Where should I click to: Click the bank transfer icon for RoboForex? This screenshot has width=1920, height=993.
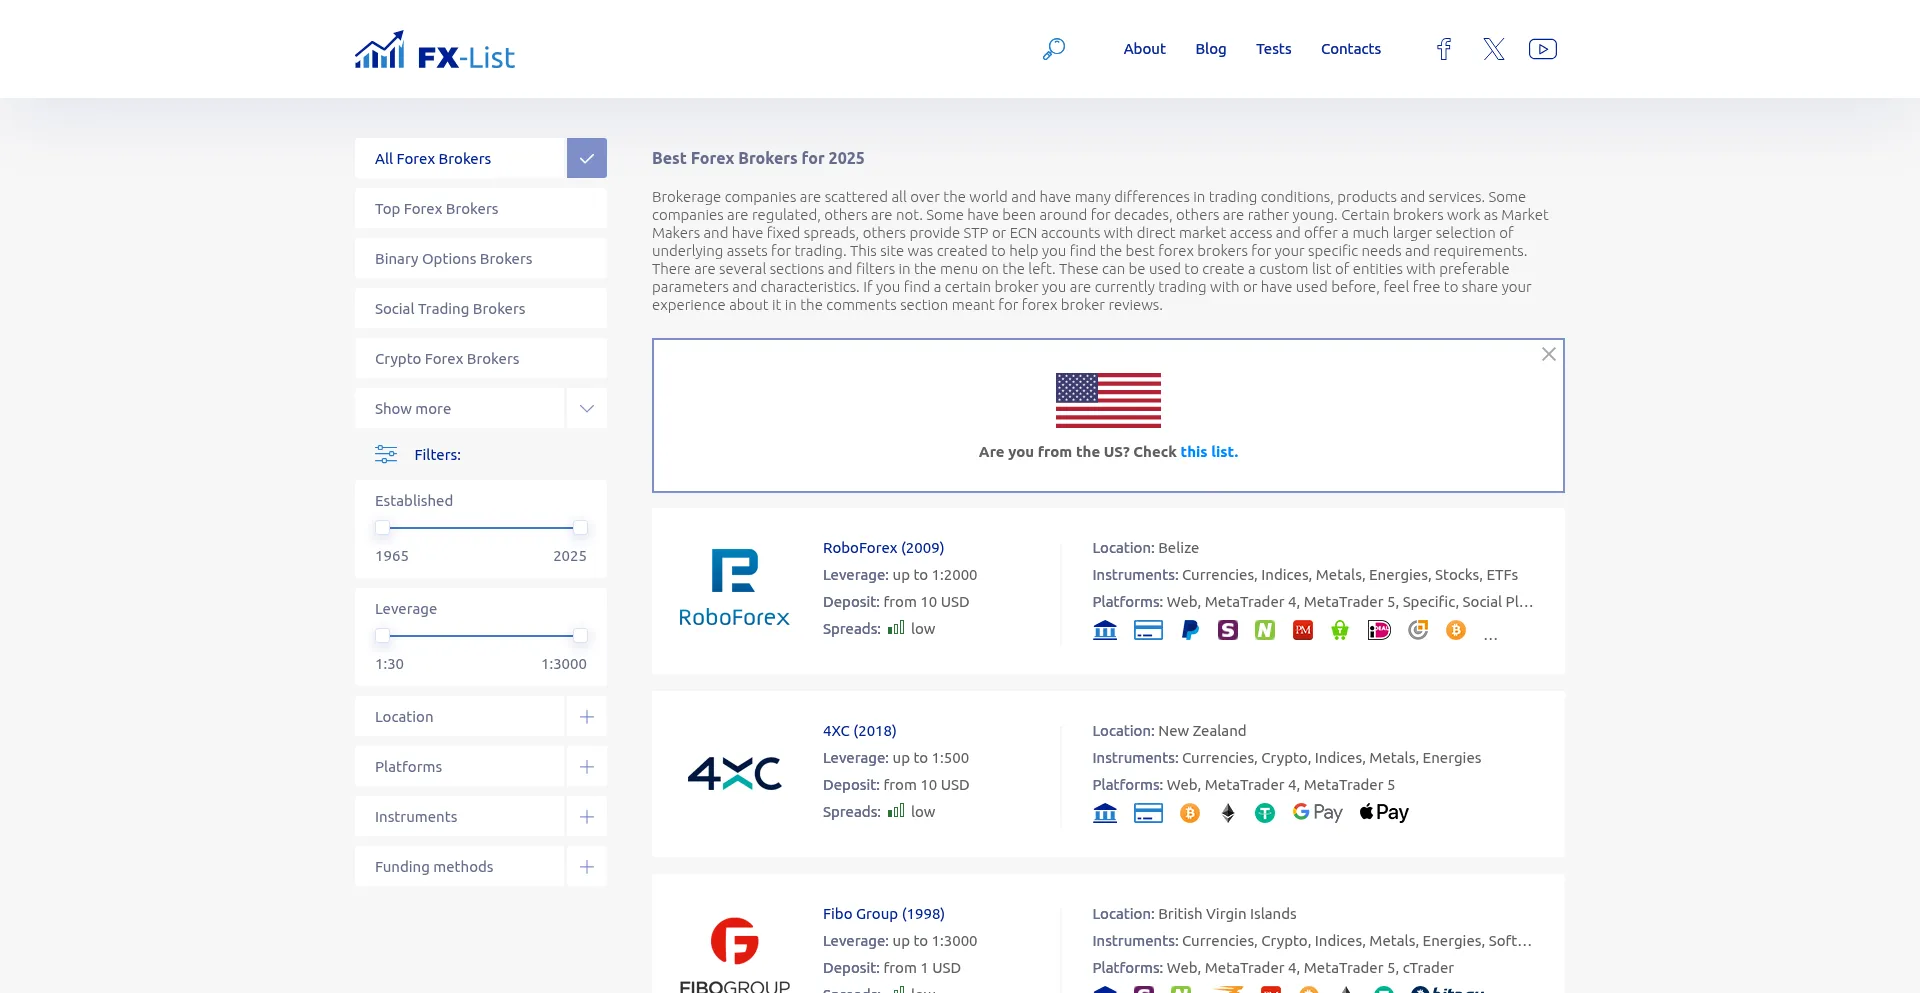pos(1105,630)
